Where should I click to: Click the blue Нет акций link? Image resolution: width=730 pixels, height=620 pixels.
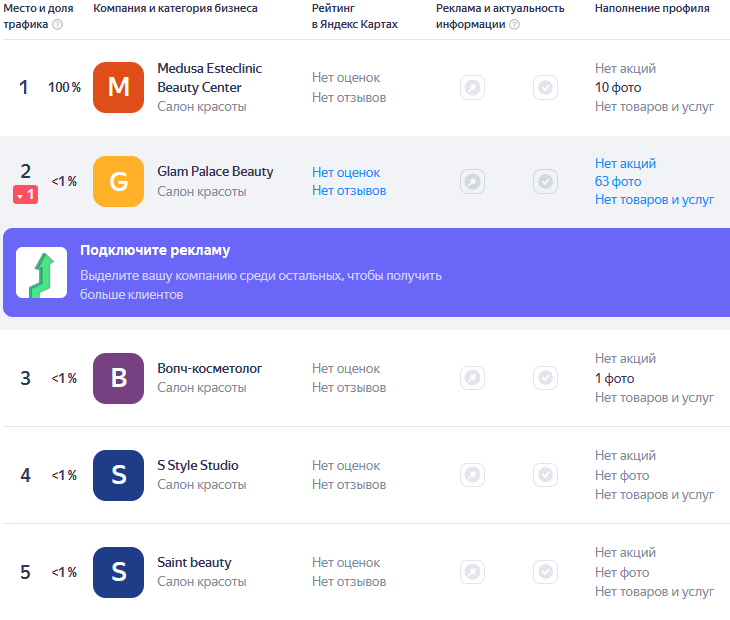(625, 163)
